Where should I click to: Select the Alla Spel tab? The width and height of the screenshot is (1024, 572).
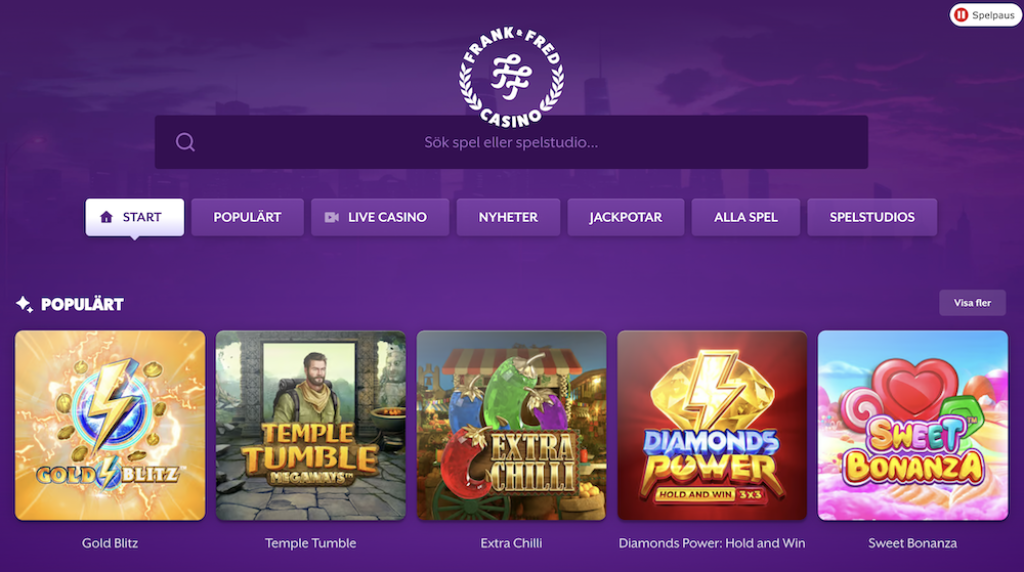pyautogui.click(x=746, y=217)
